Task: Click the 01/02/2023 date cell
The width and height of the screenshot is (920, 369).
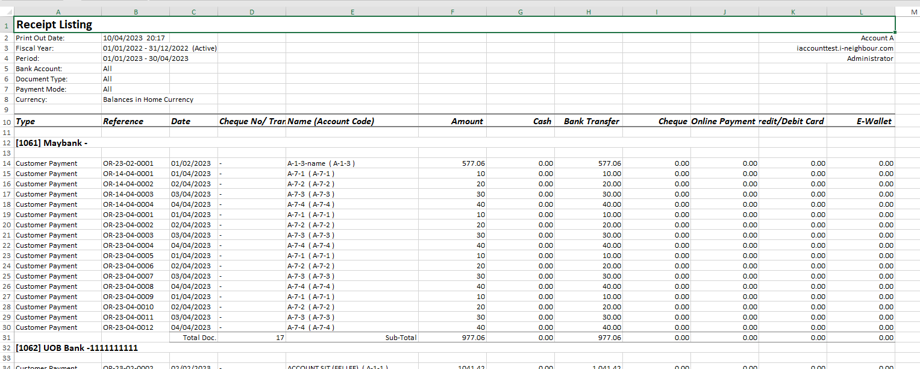Action: click(x=193, y=163)
